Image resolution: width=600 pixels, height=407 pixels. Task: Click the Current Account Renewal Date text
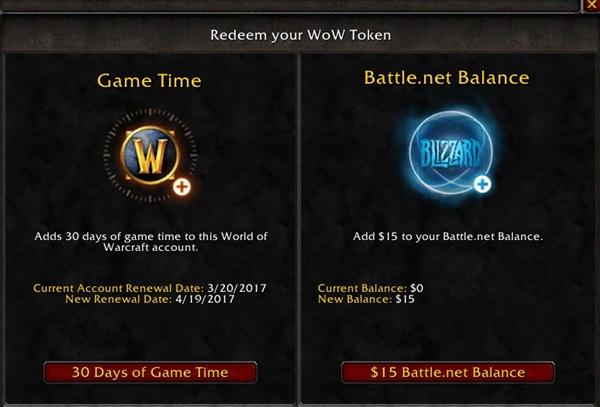pos(118,288)
